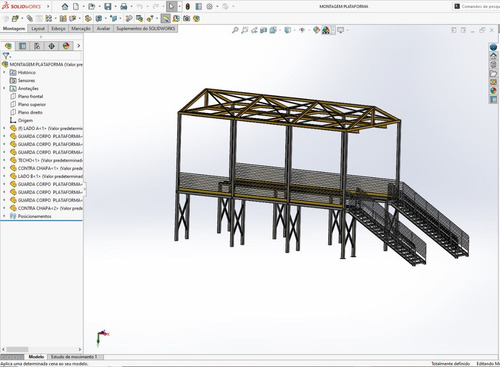Screen dimensions: 500x367
Task: Select Origem in the feature tree
Action: pos(25,120)
